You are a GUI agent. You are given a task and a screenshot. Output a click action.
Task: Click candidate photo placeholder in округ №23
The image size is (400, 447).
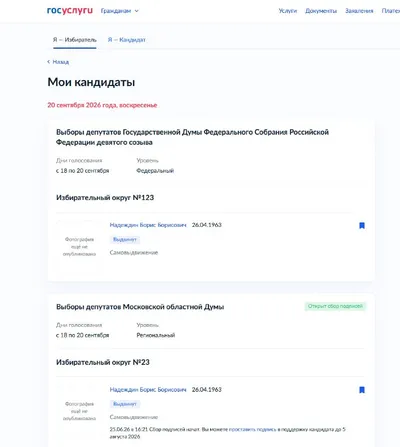click(79, 411)
